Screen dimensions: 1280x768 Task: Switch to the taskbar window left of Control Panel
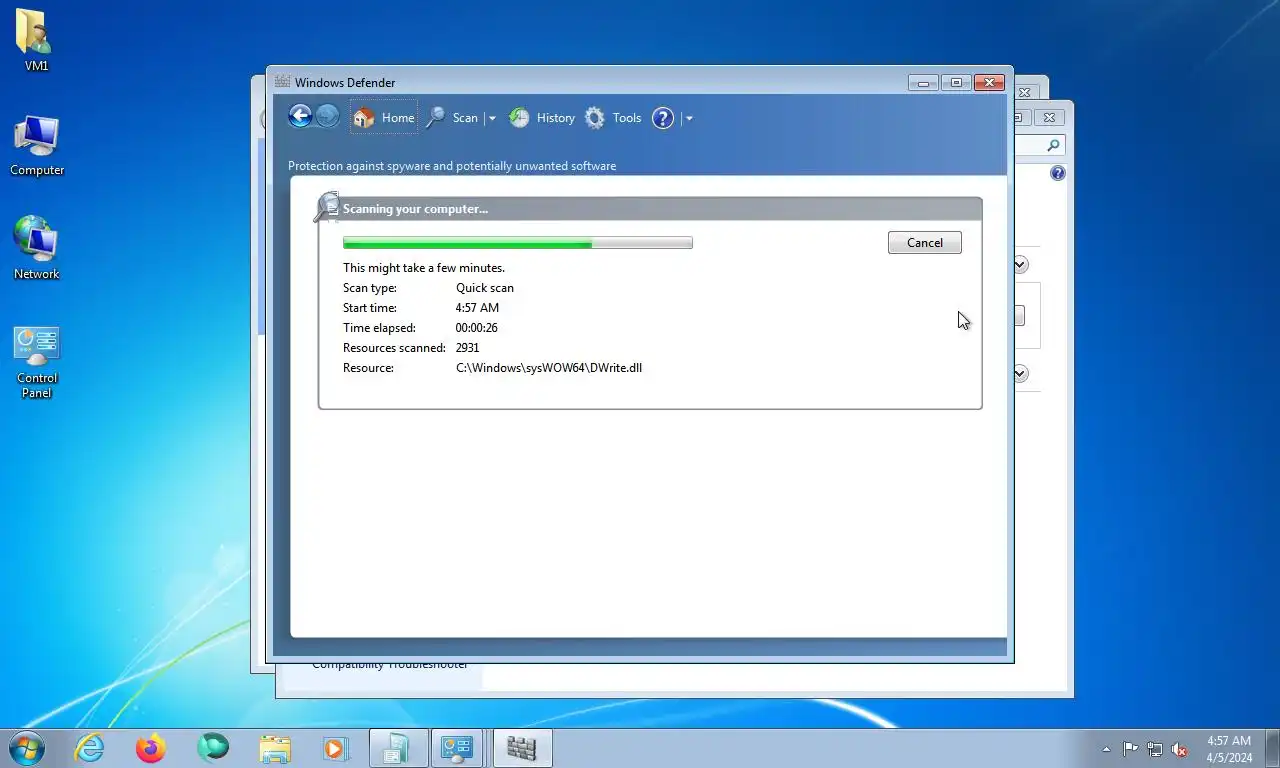[398, 748]
